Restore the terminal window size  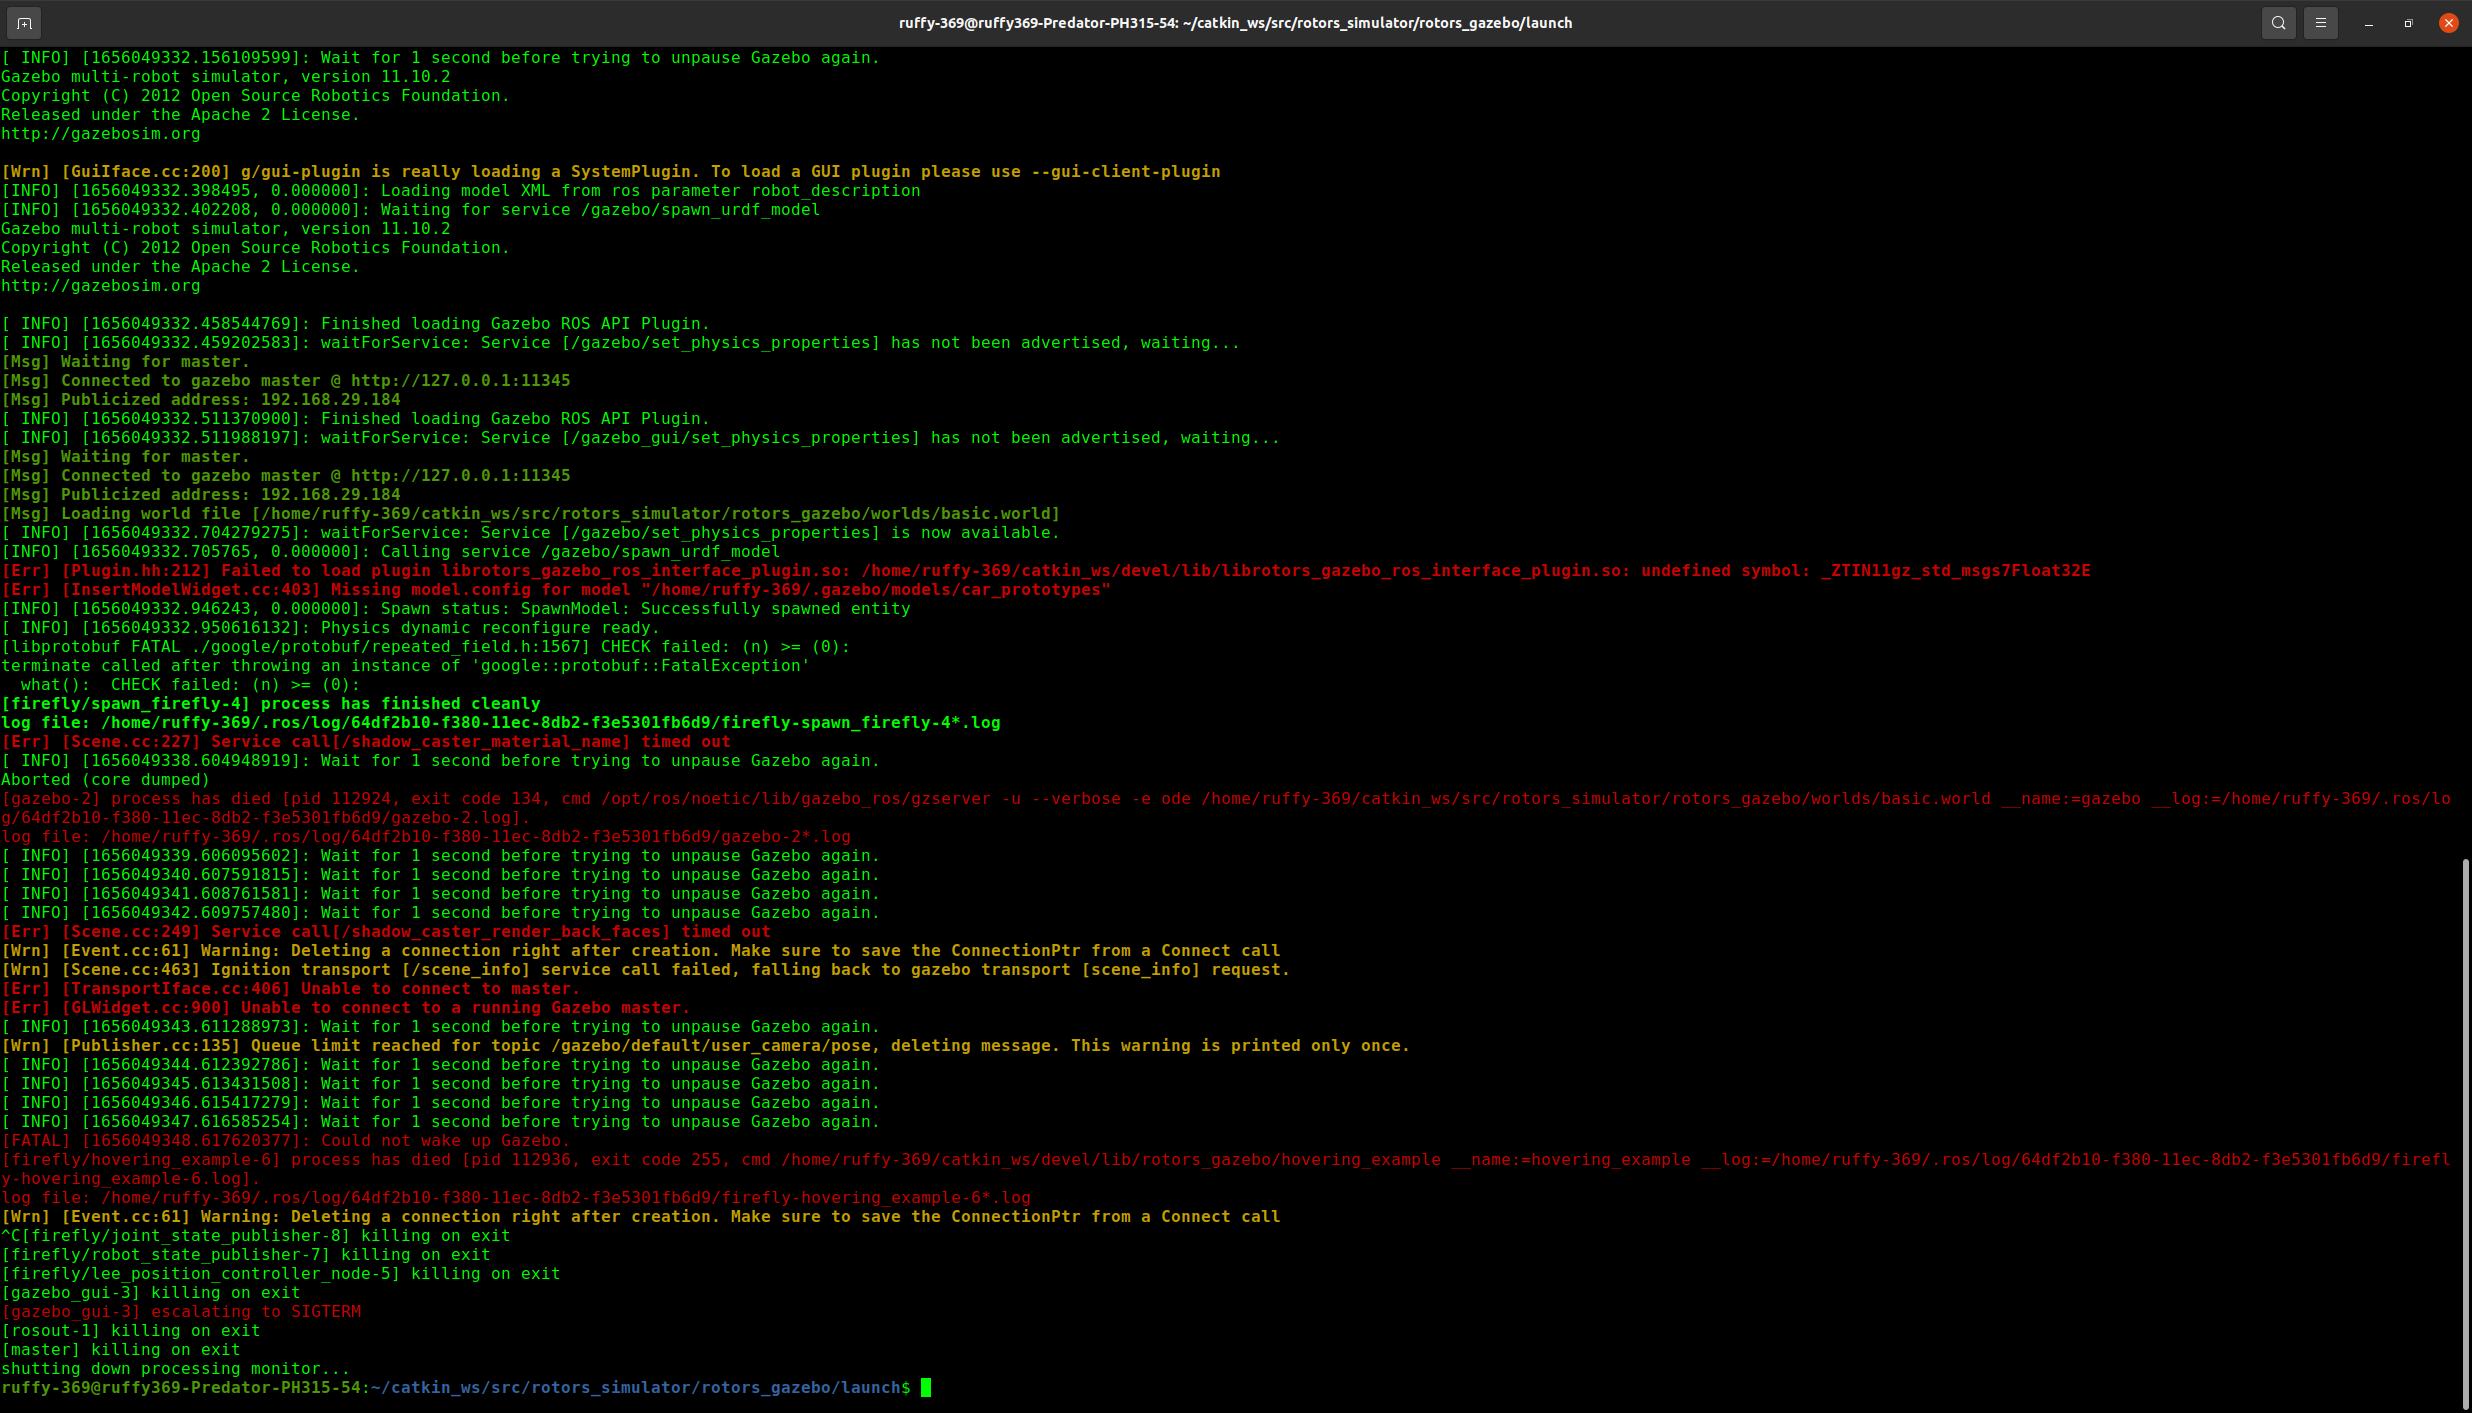2408,23
